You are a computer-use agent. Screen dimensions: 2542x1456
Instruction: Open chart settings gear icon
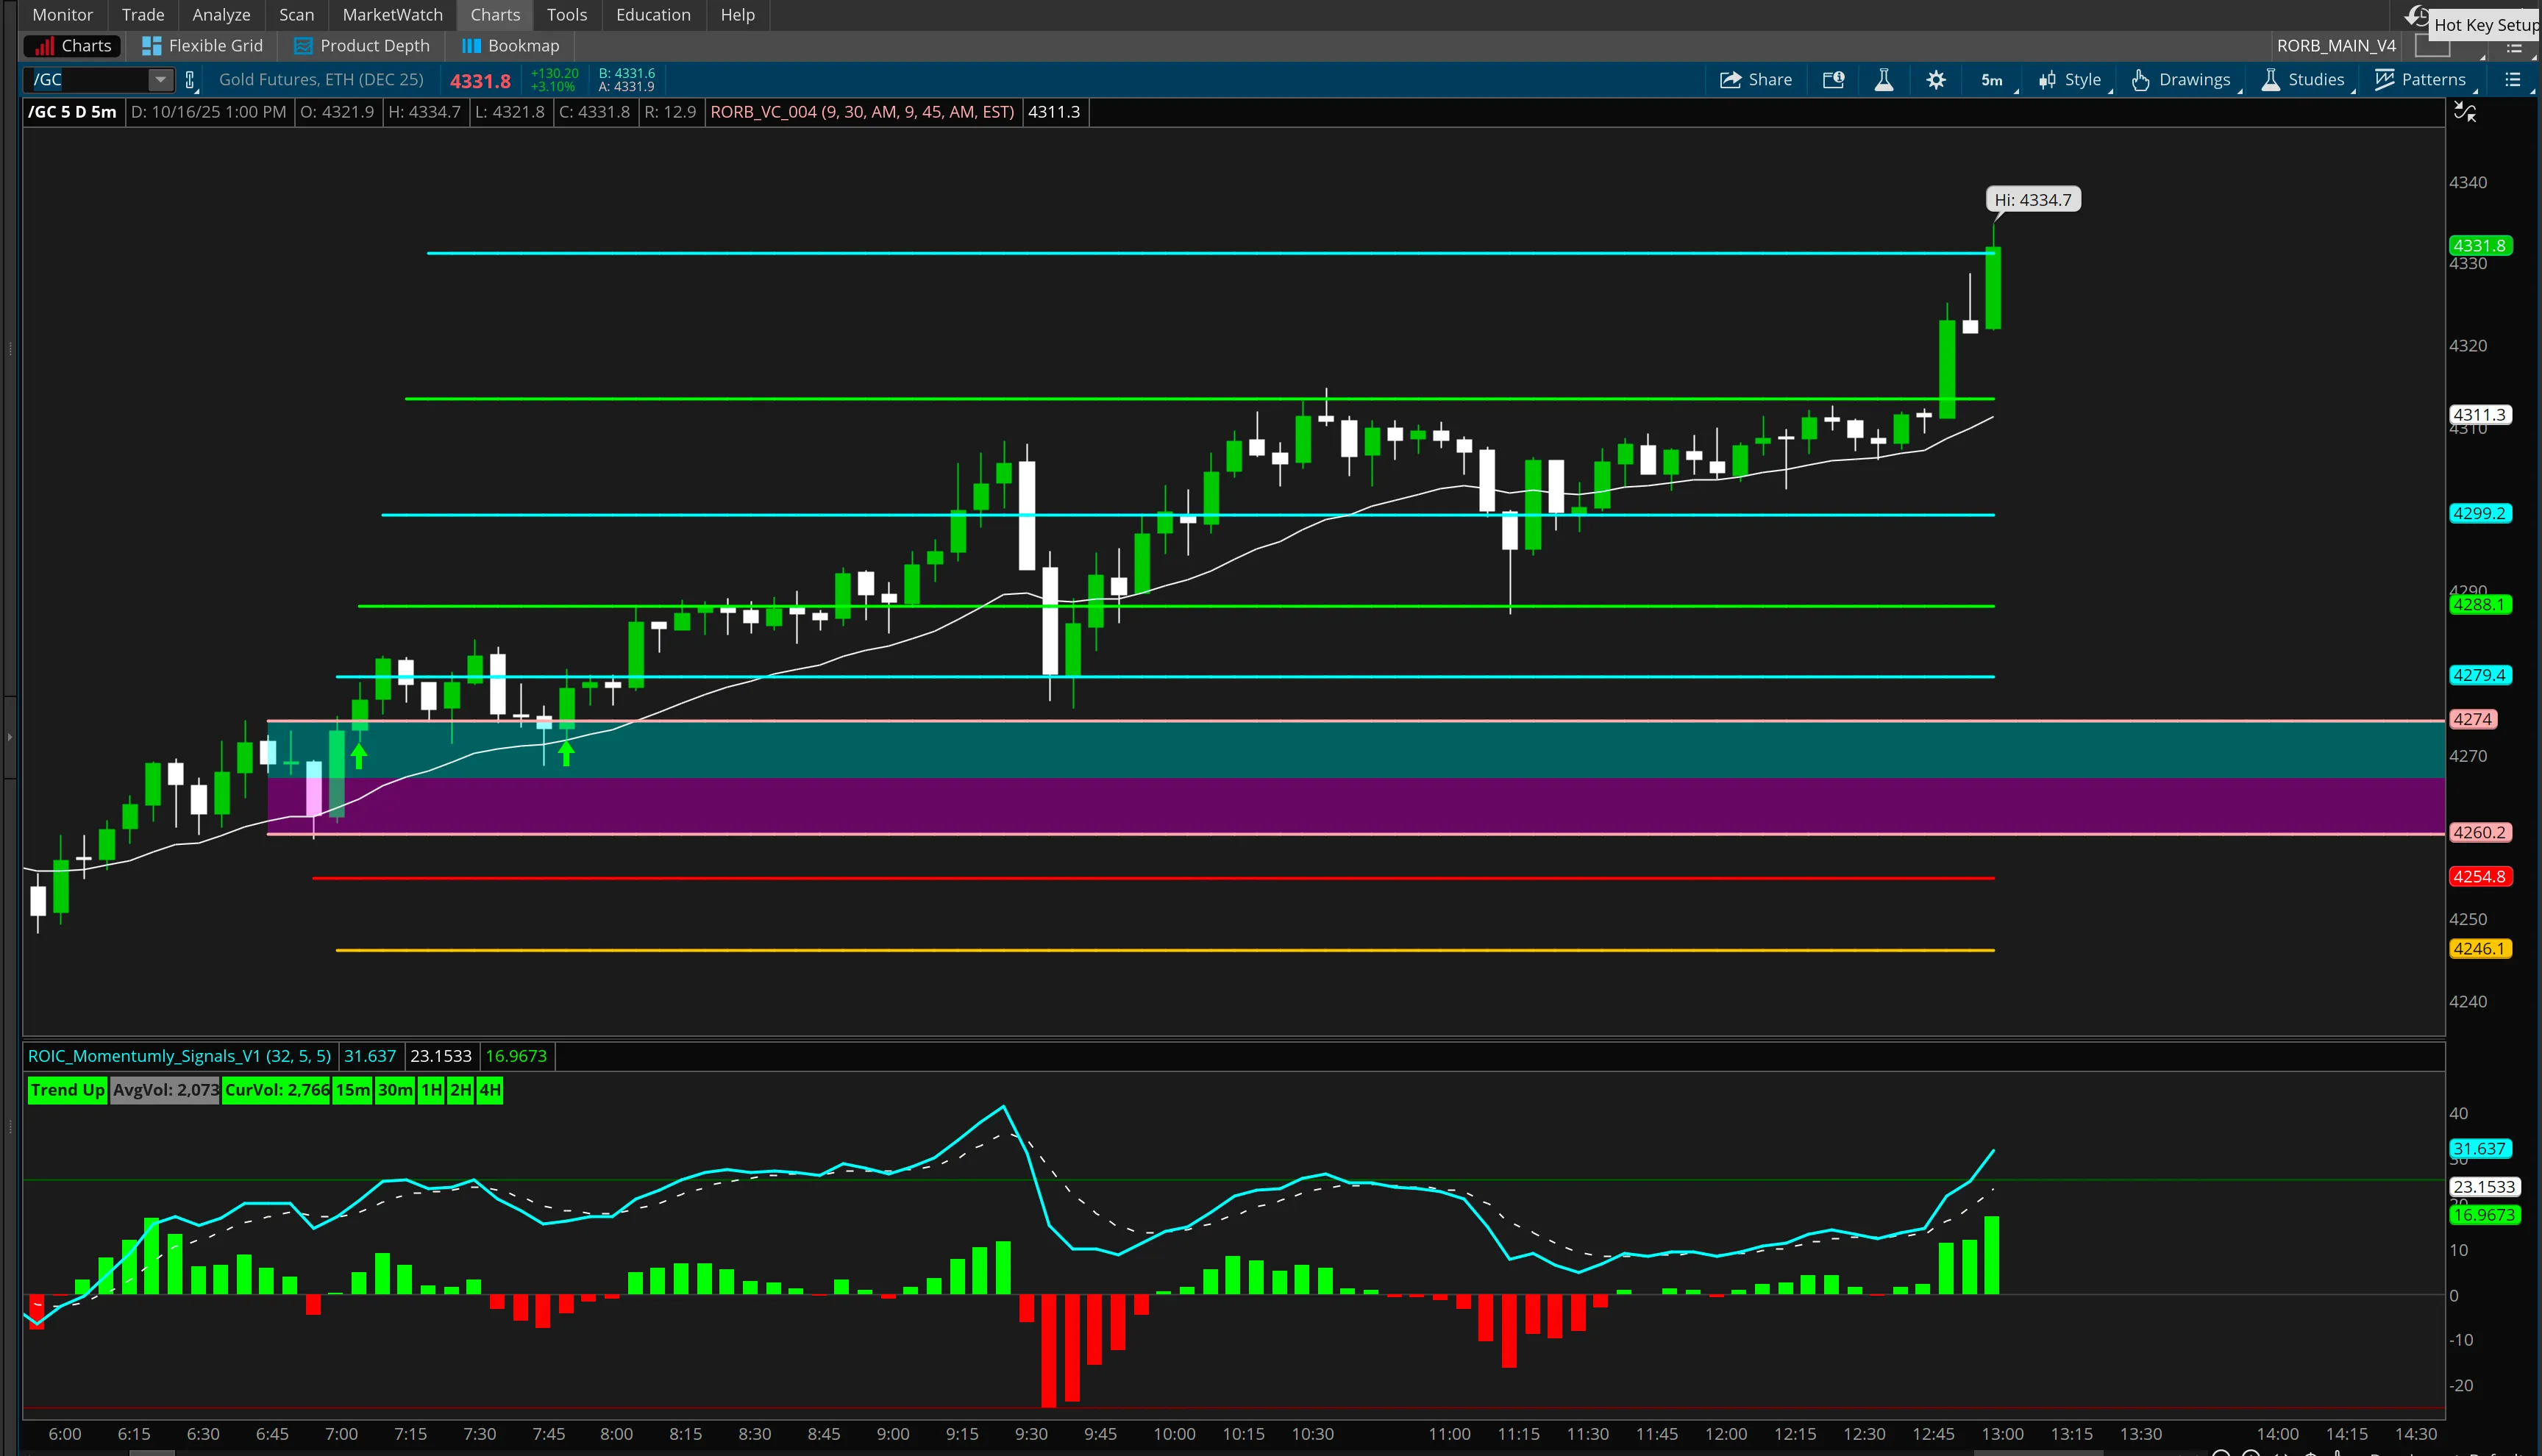[1936, 80]
